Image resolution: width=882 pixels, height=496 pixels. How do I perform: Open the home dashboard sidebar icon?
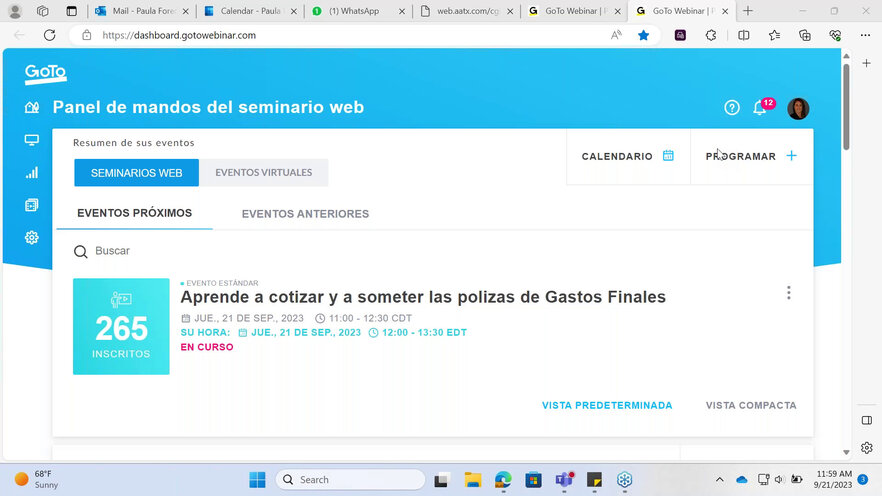[x=32, y=107]
